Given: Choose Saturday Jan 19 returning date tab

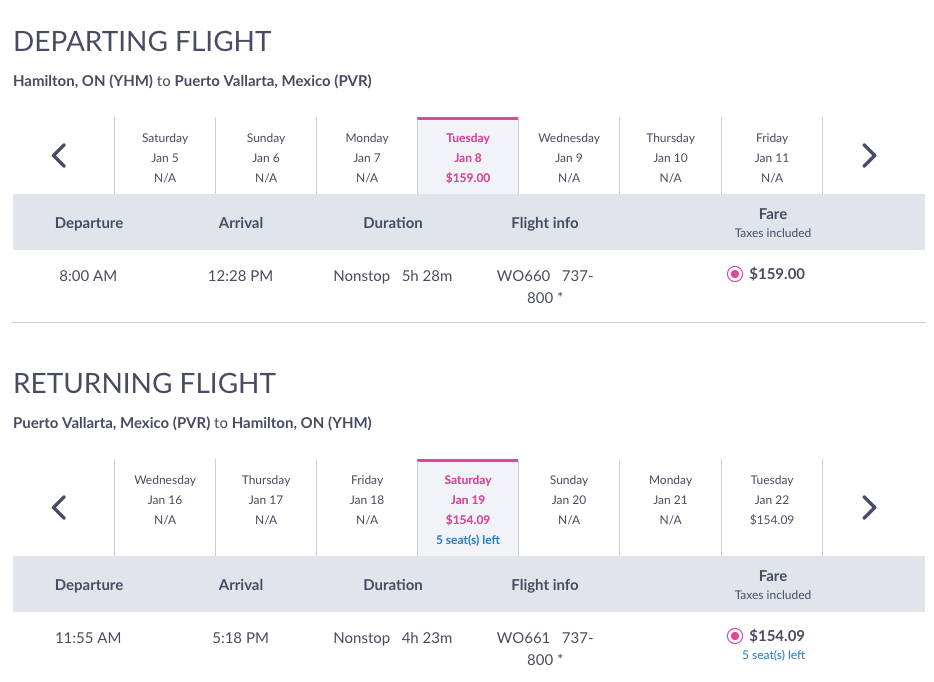Looking at the screenshot, I should [468, 508].
